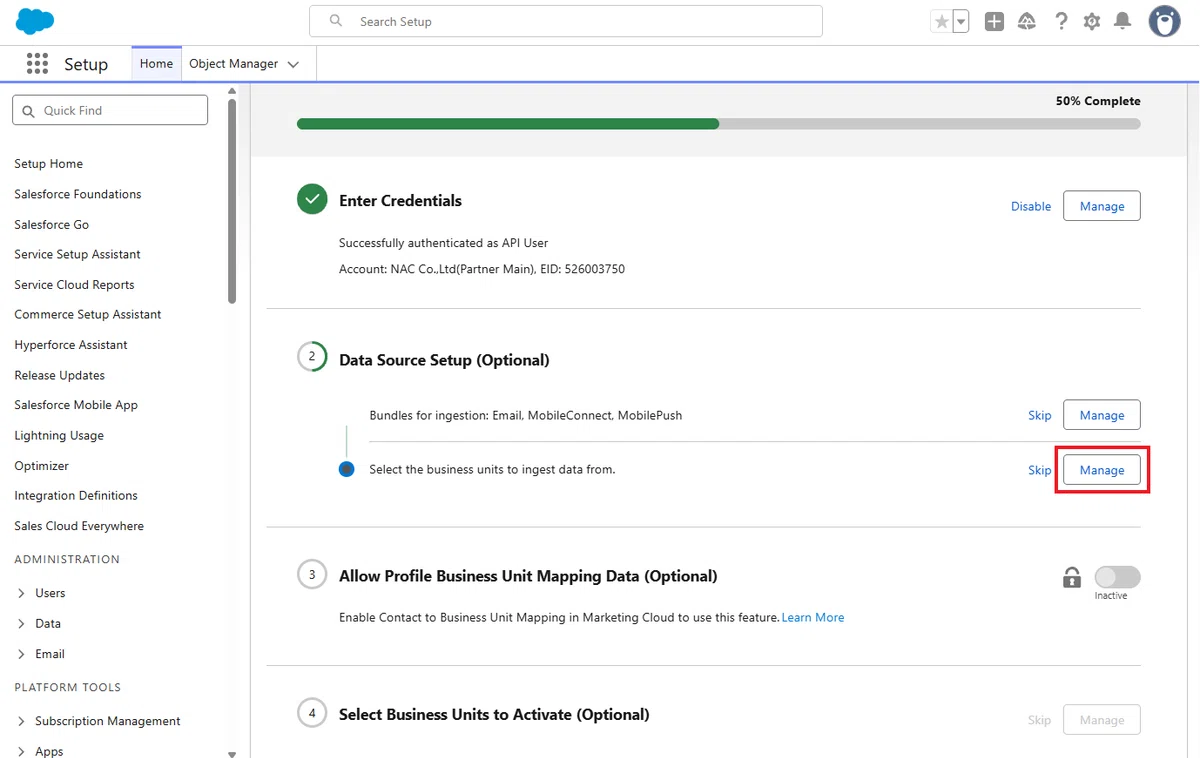Open the Help question mark icon

coord(1061,21)
